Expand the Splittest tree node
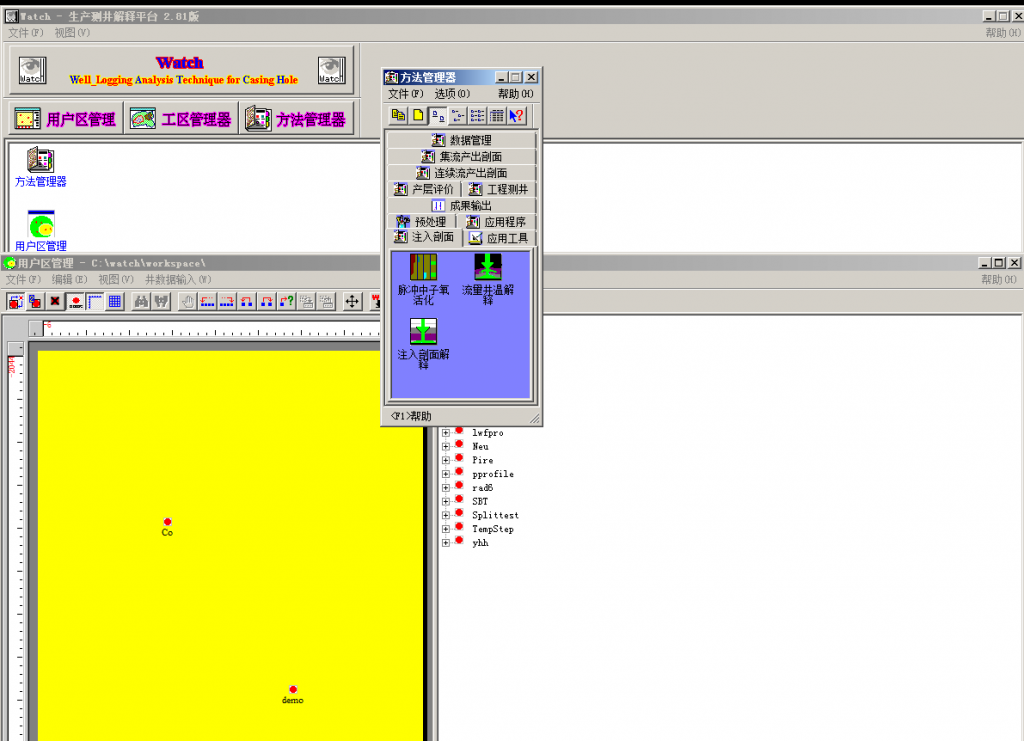The width and height of the screenshot is (1024, 741). coord(446,515)
